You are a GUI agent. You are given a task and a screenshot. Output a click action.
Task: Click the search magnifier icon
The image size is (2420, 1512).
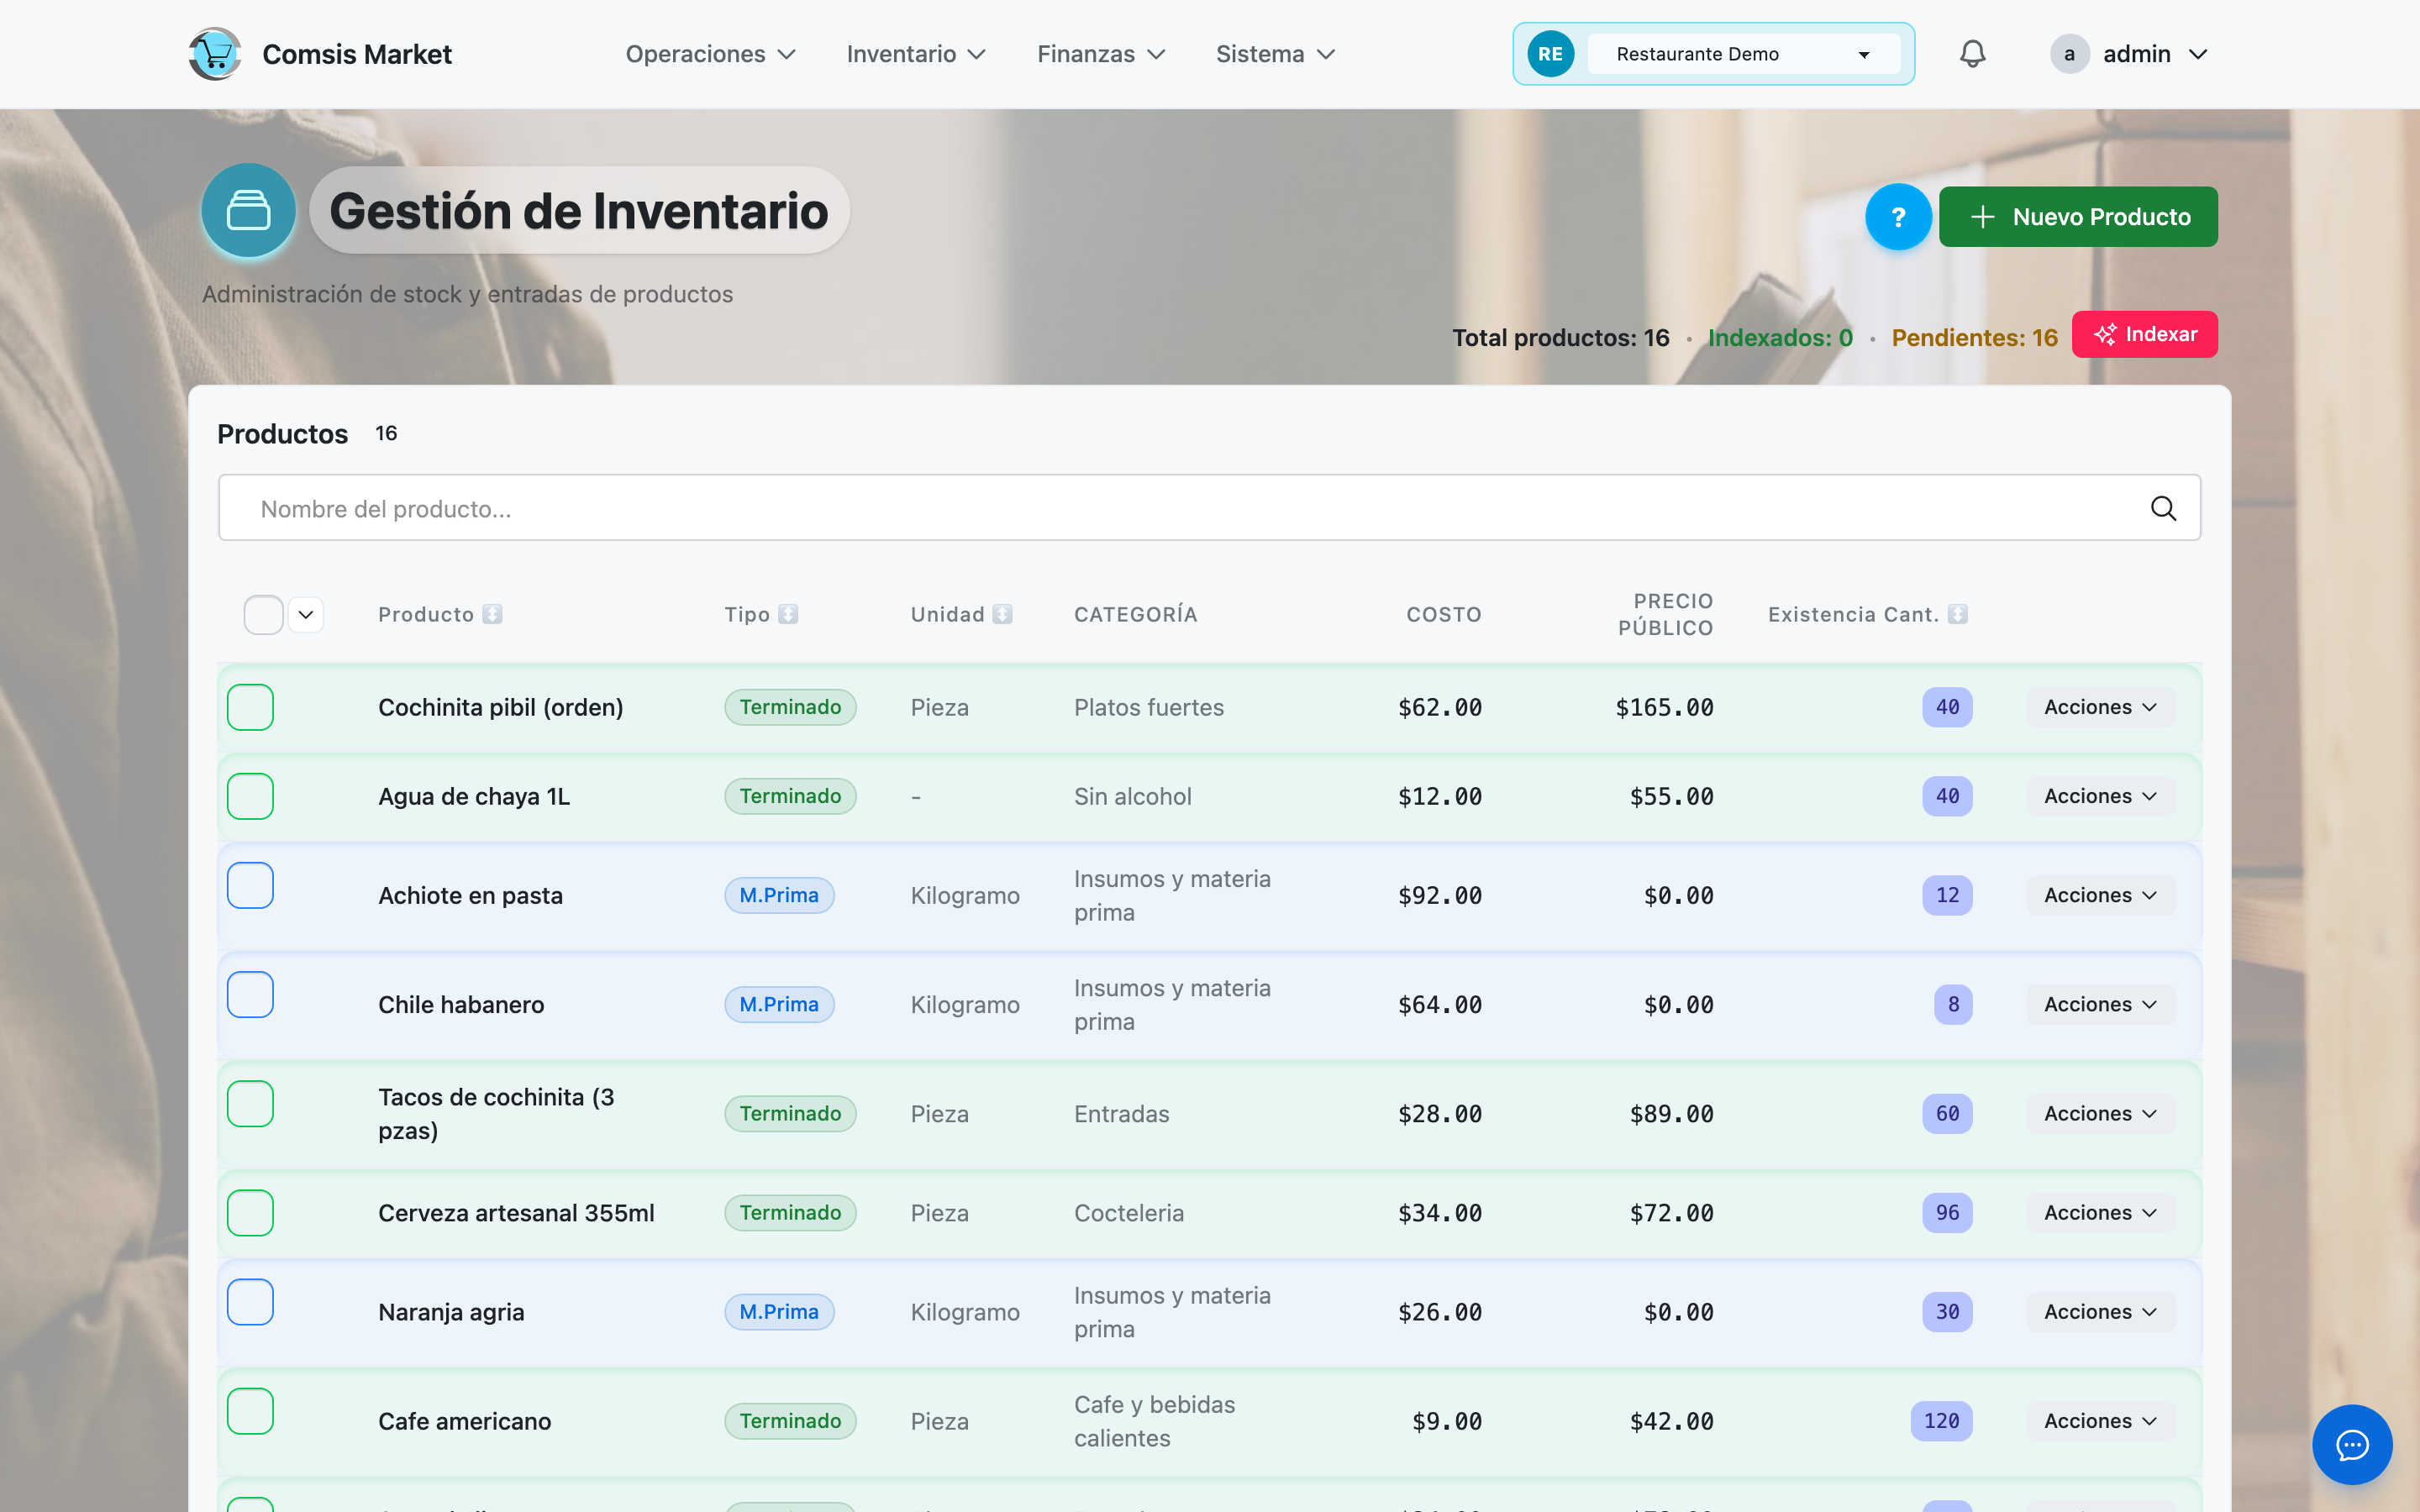point(2163,508)
